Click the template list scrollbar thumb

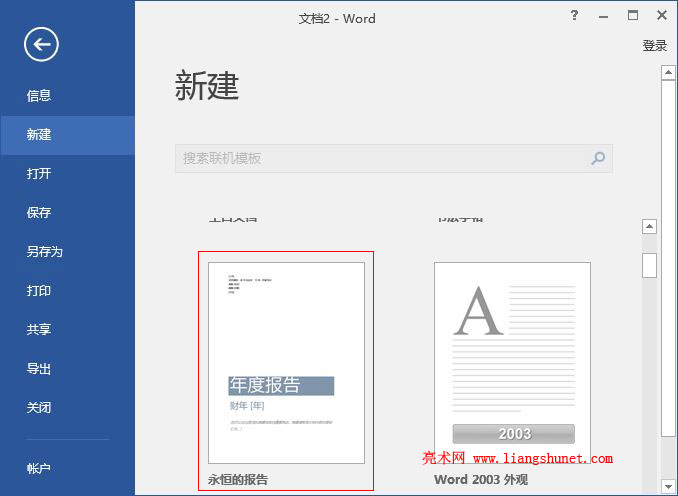[649, 265]
